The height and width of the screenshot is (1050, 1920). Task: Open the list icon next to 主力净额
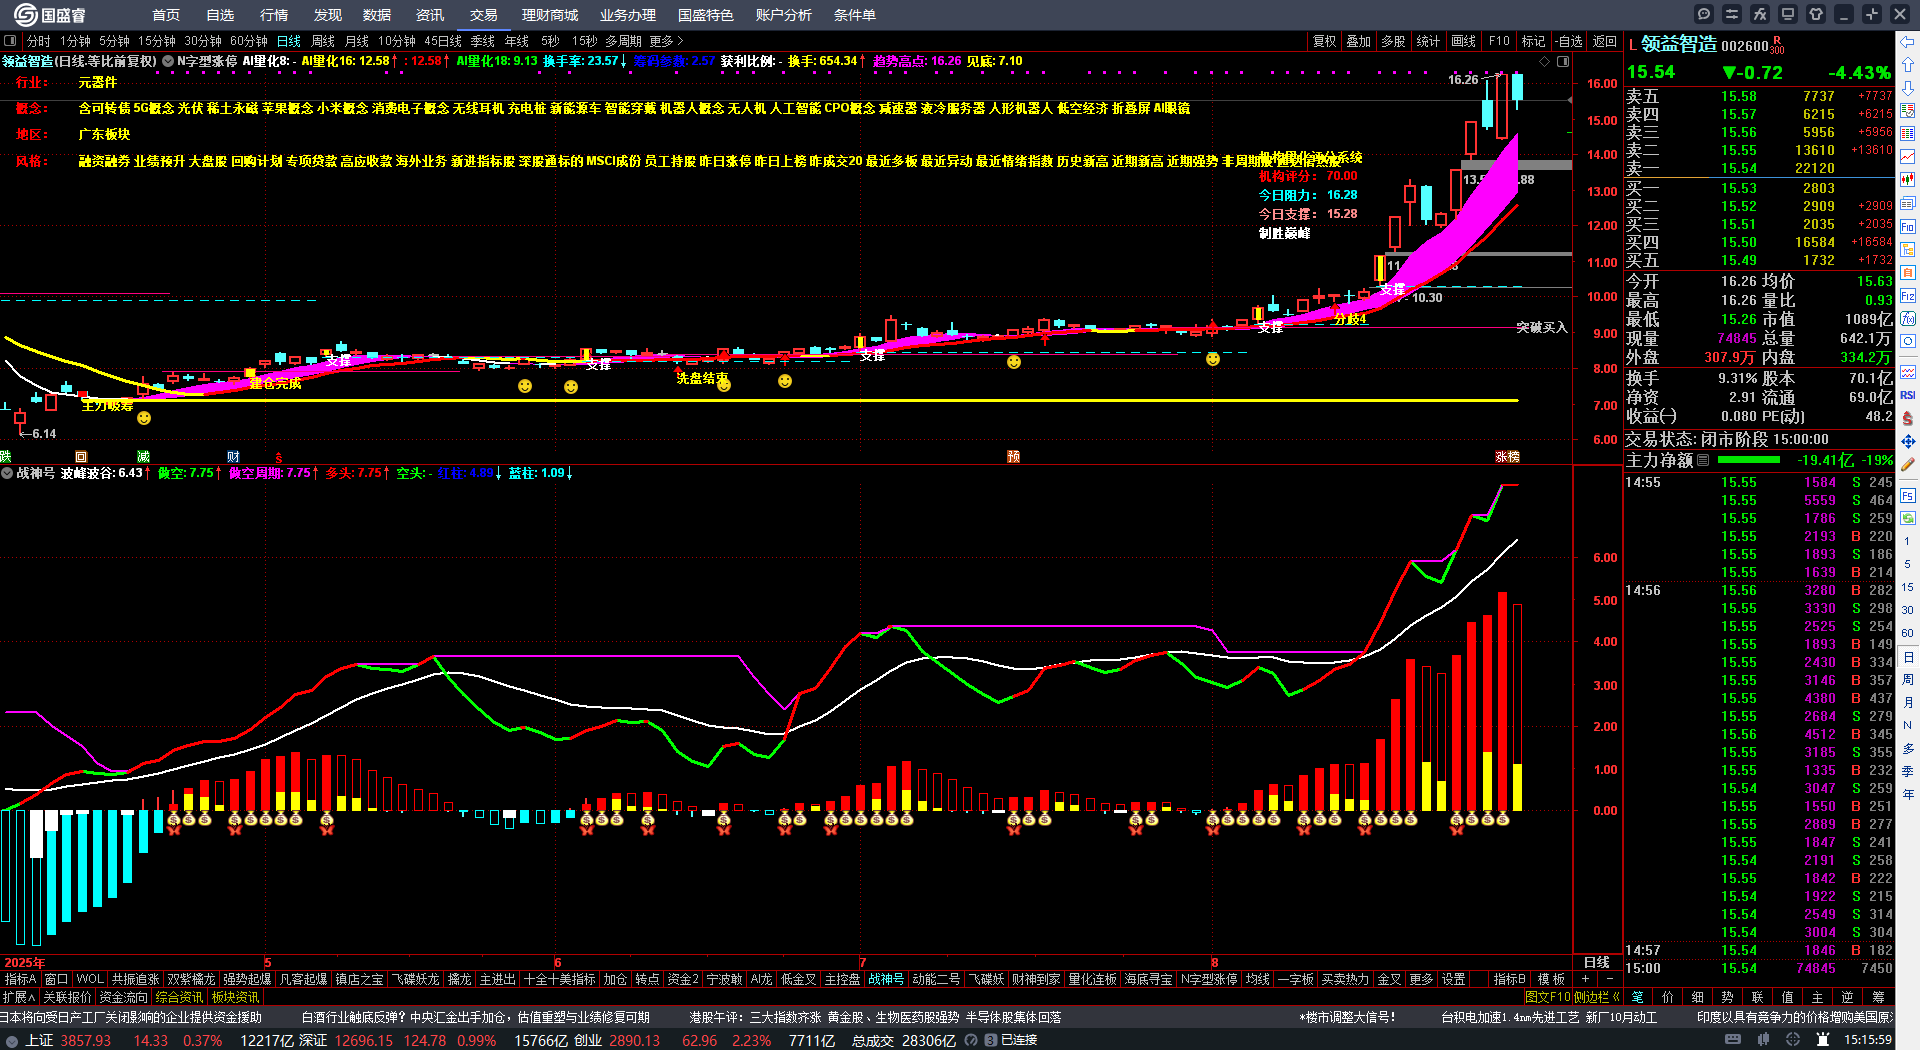click(x=1703, y=460)
